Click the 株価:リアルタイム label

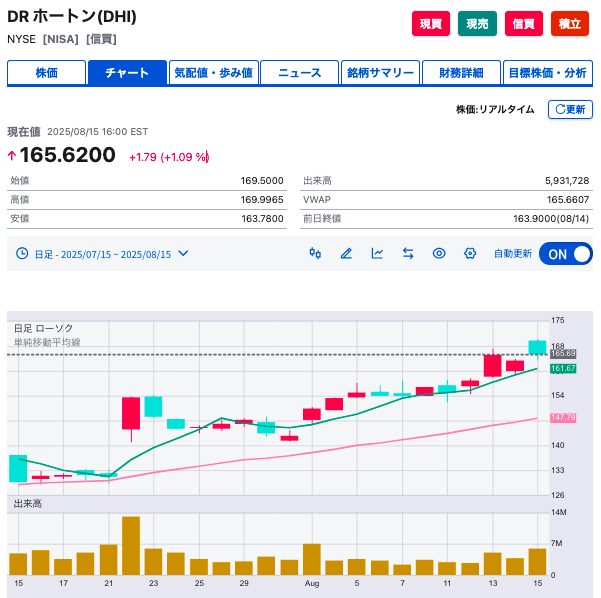[495, 110]
